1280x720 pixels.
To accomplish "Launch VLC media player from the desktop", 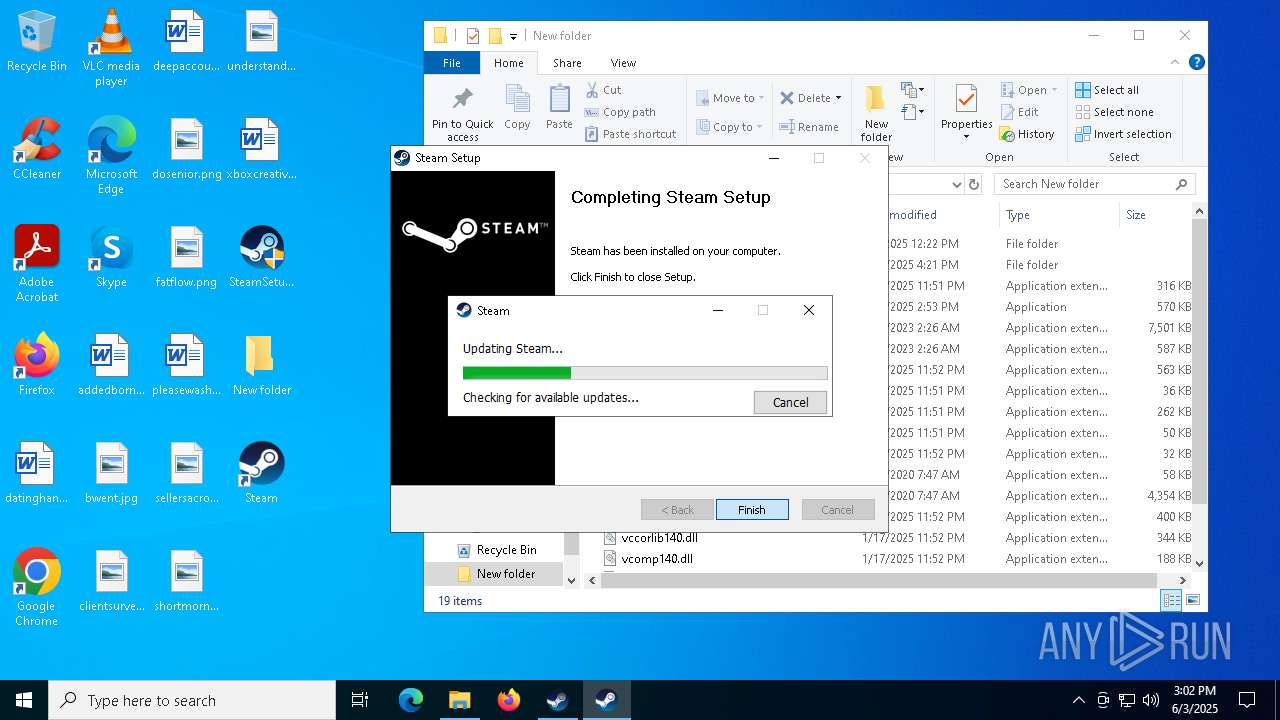I will (x=111, y=48).
